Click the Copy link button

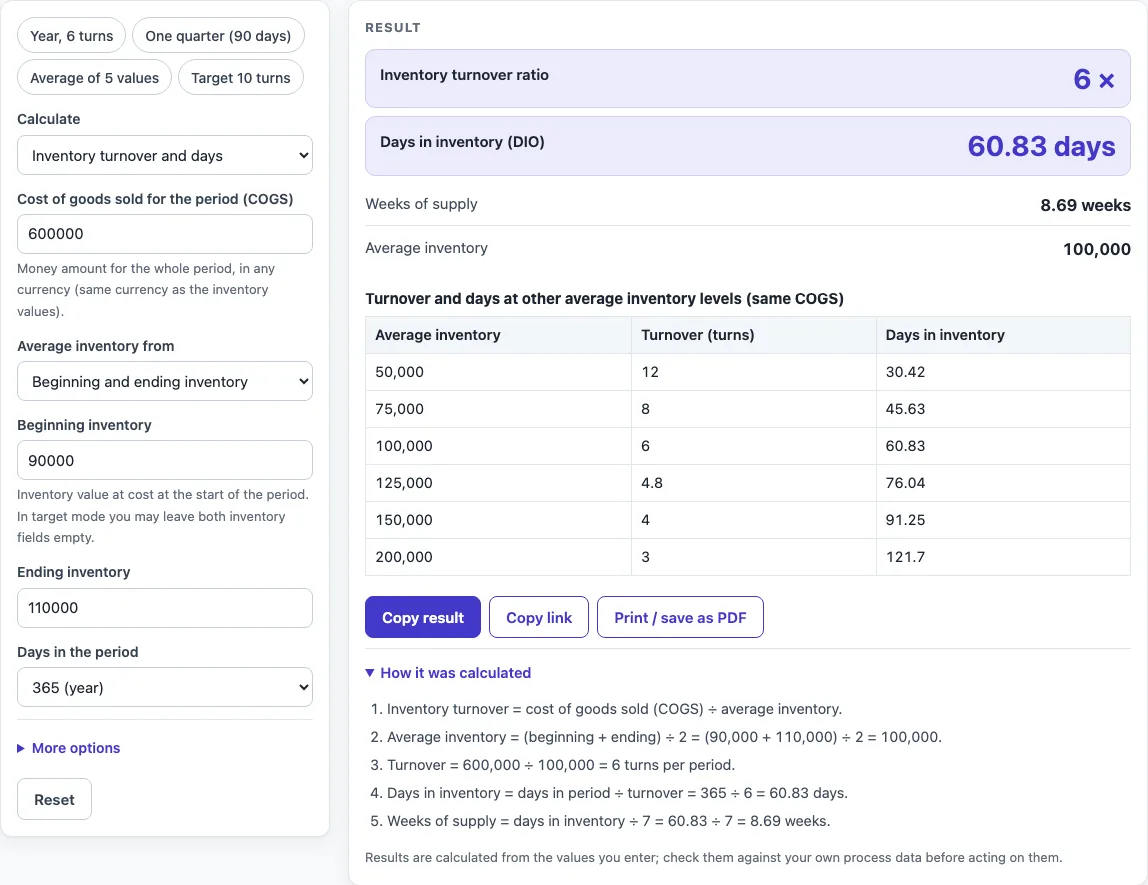pyautogui.click(x=539, y=617)
